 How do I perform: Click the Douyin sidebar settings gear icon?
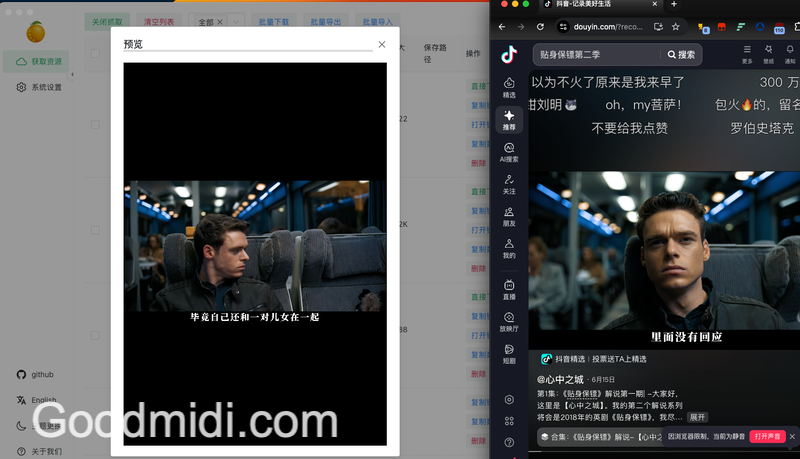509,399
